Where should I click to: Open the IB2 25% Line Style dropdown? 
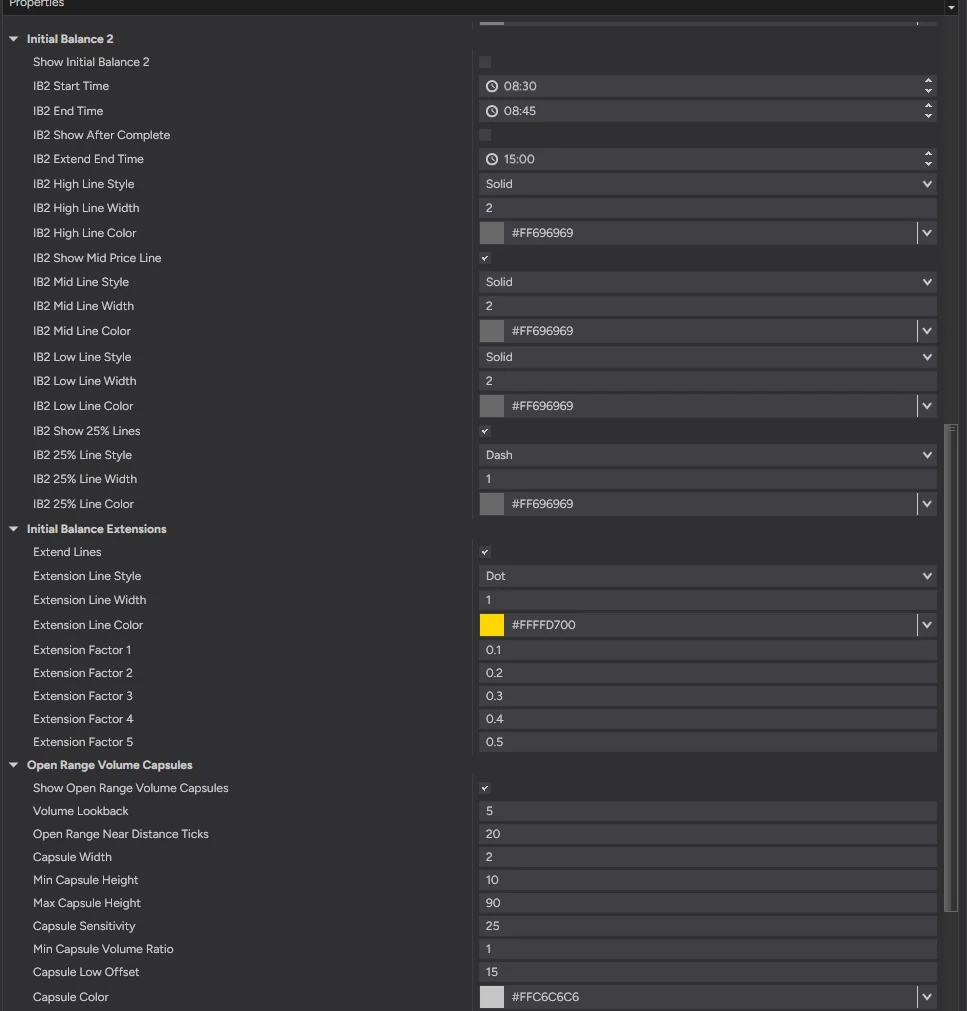click(707, 455)
